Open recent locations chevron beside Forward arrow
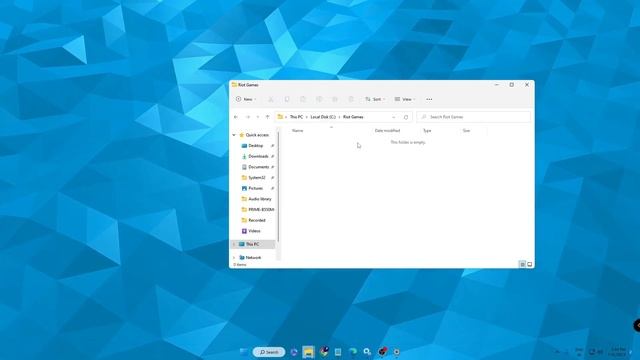 [x=258, y=117]
